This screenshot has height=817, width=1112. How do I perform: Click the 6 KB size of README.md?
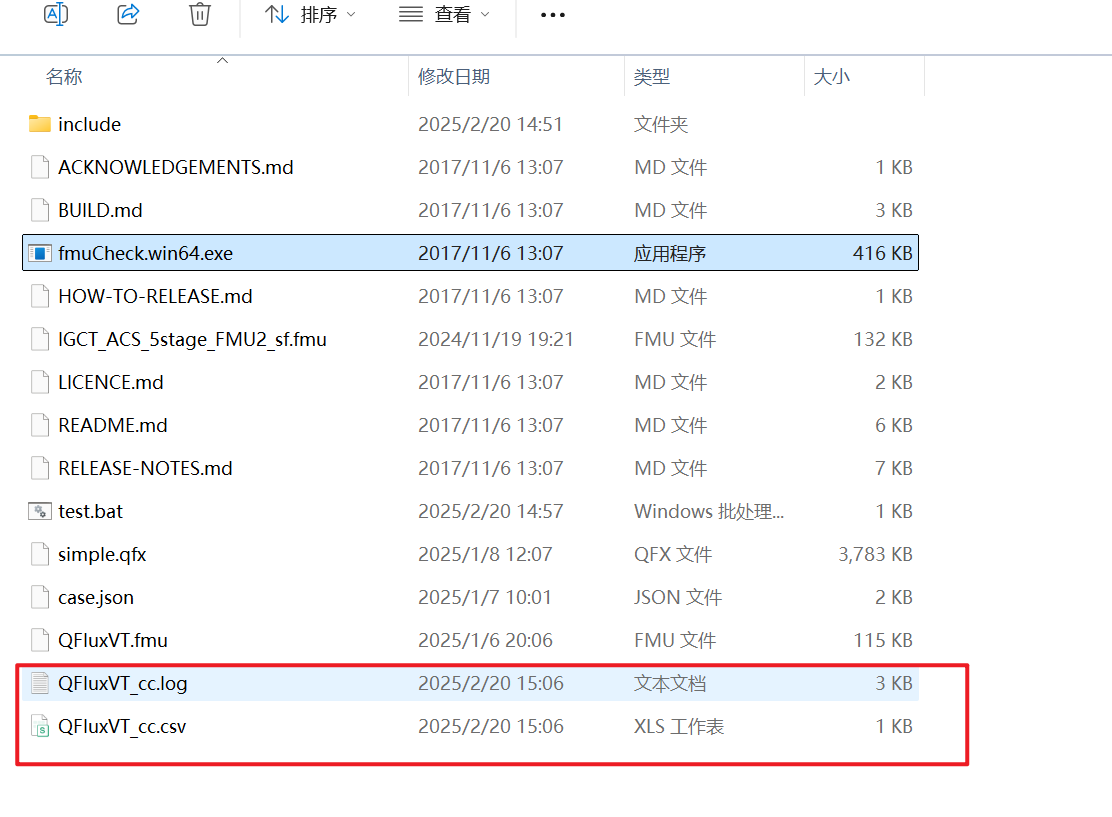point(894,426)
